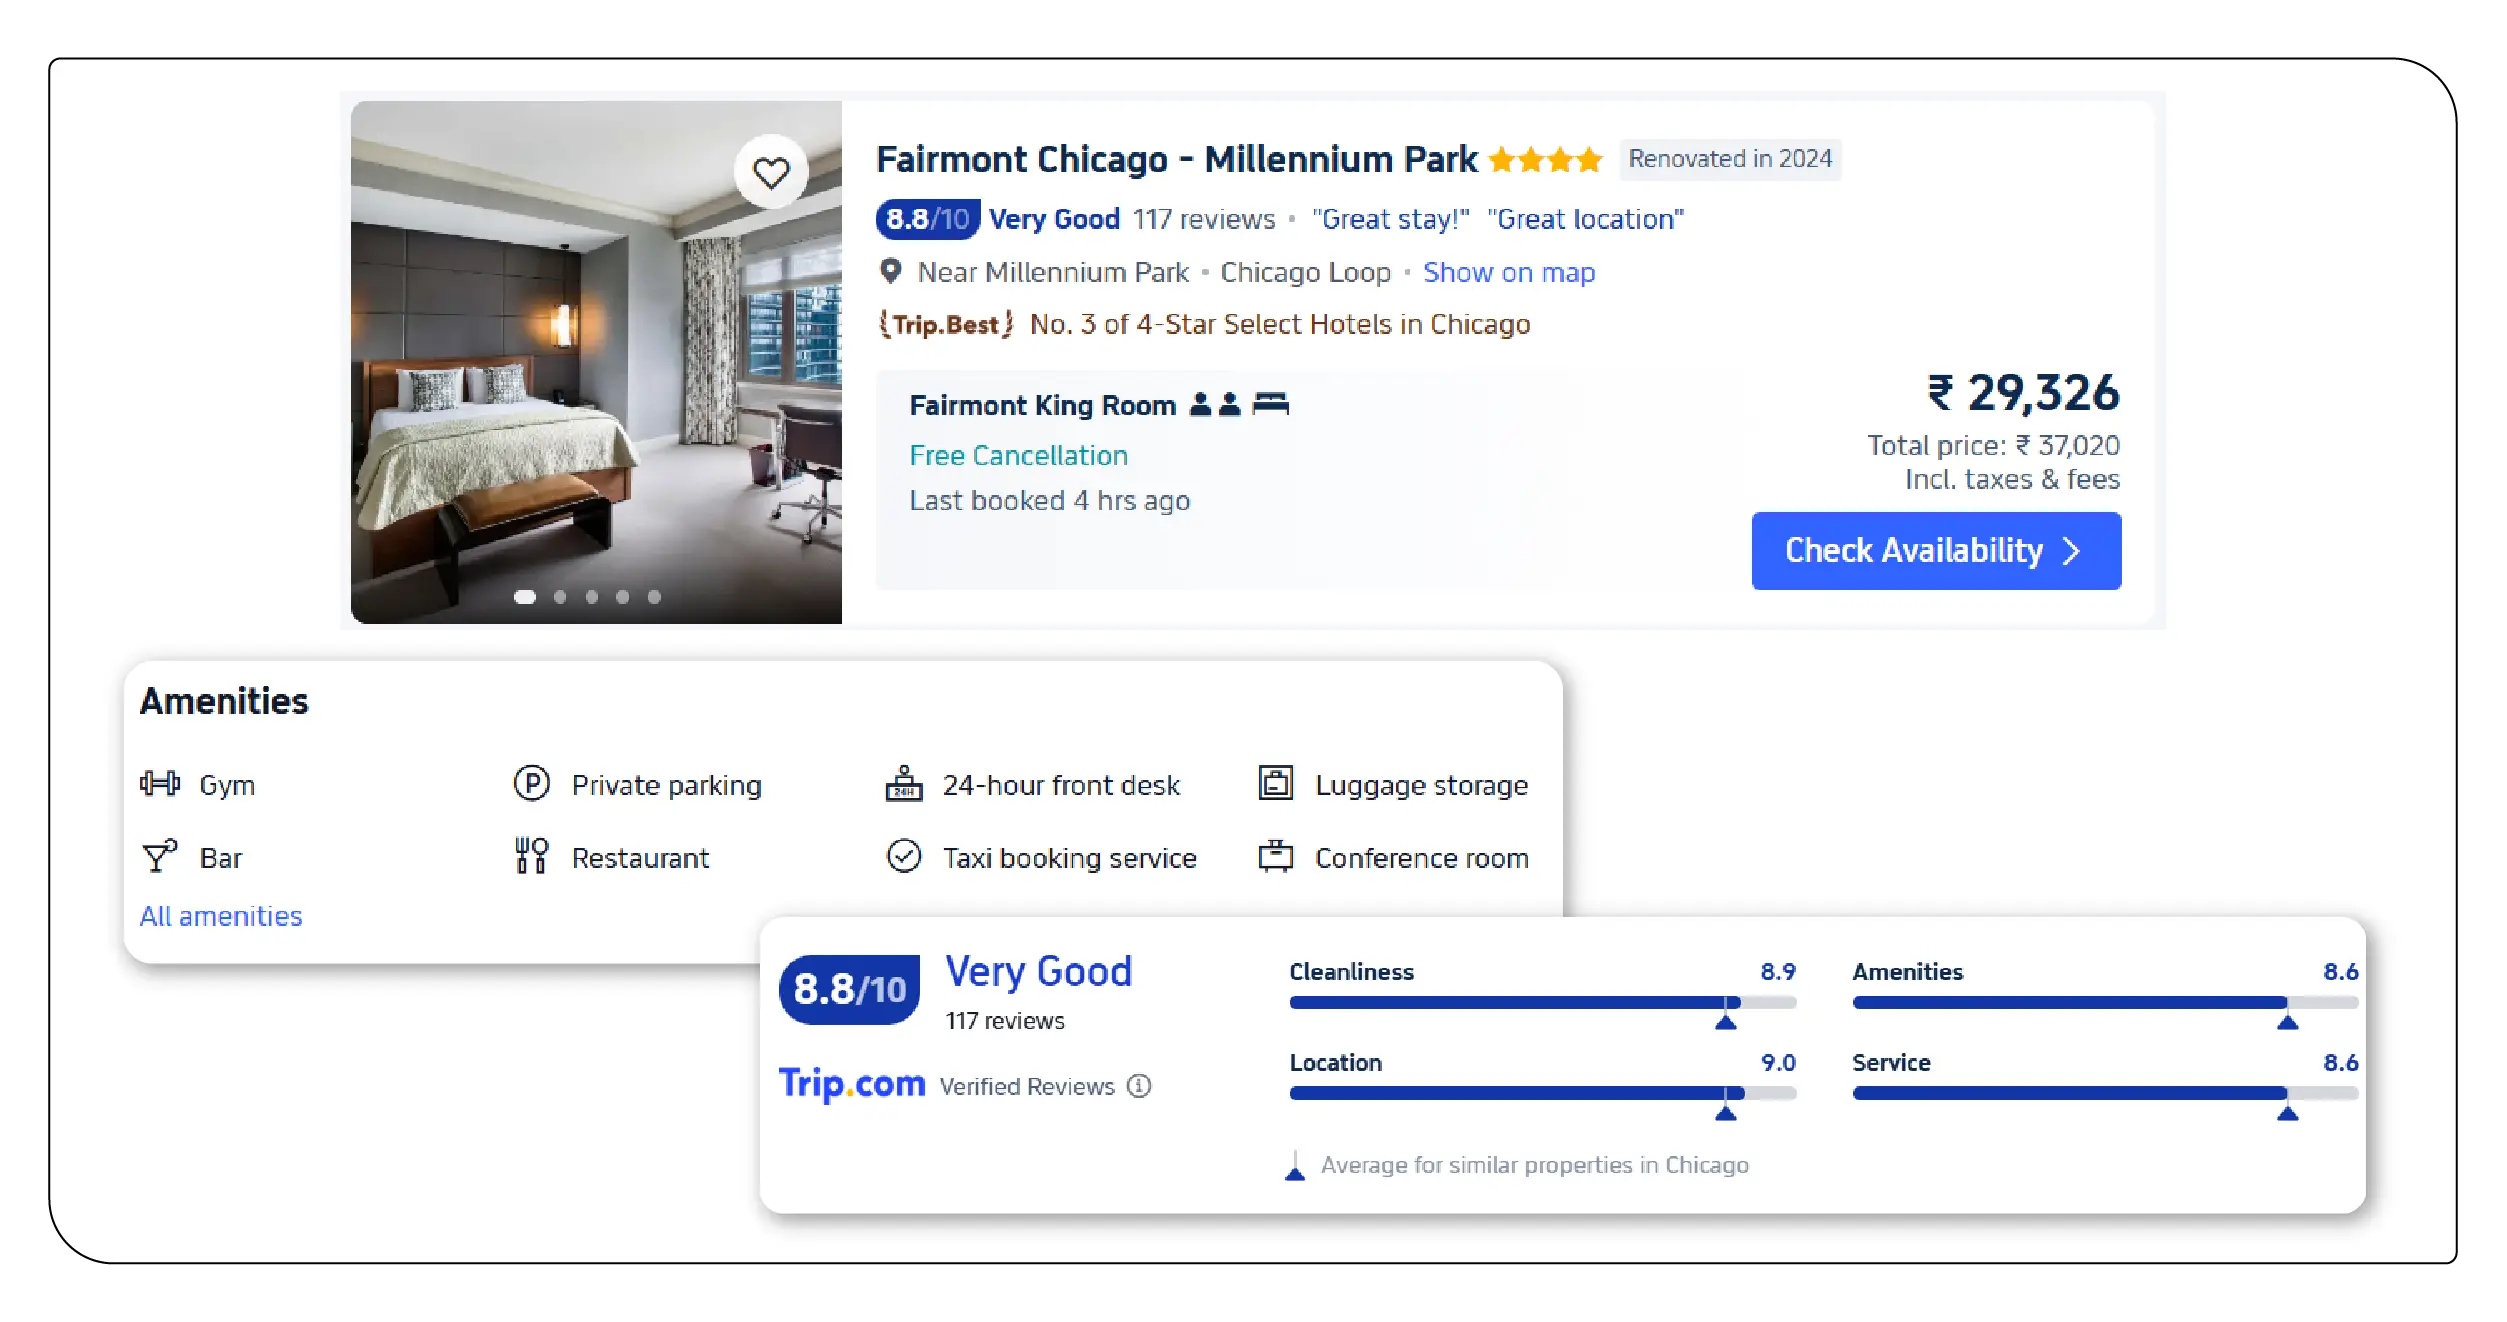This screenshot has height=1322, width=2507.
Task: Select the second photo carousel dot
Action: tap(560, 597)
